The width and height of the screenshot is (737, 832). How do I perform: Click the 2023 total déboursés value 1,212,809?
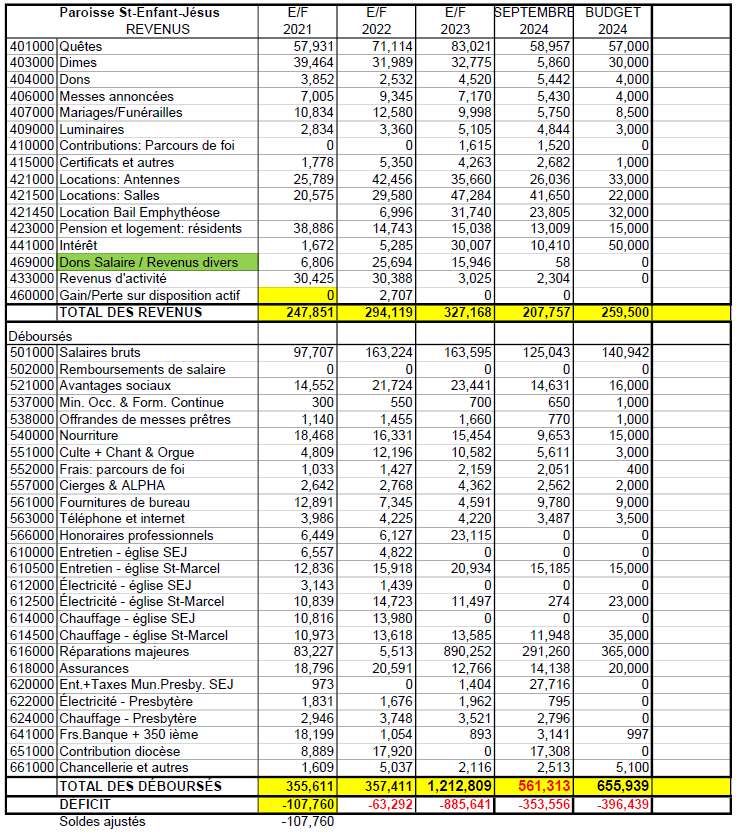tap(455, 786)
